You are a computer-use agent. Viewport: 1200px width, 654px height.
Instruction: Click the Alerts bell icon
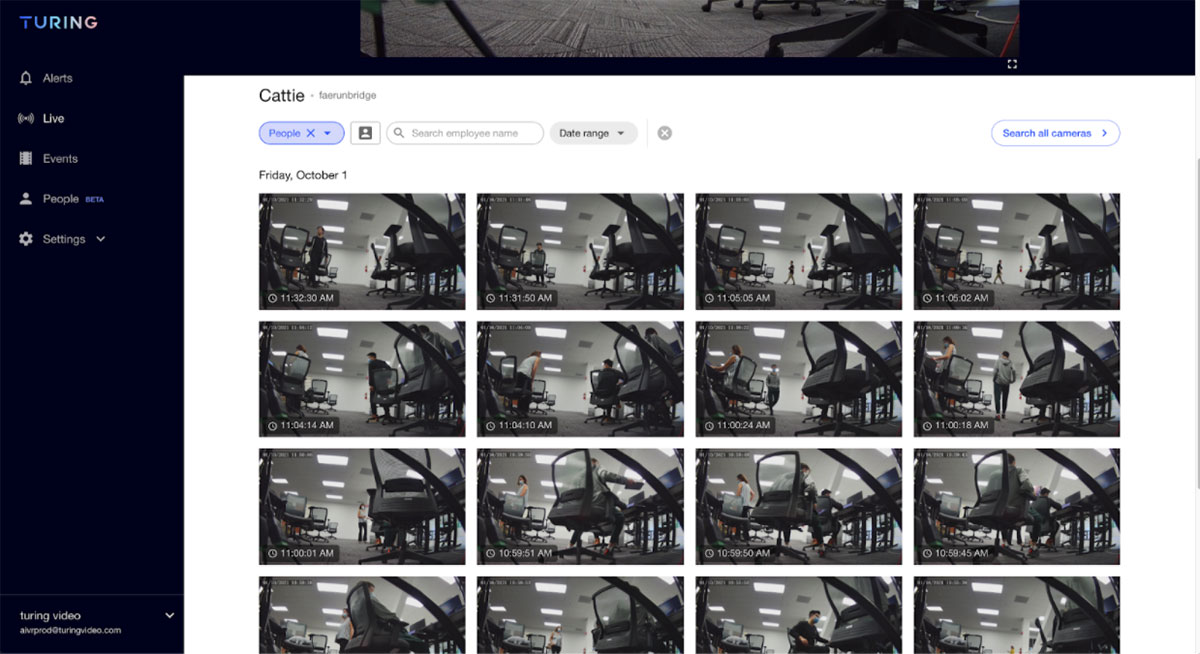pyautogui.click(x=26, y=78)
